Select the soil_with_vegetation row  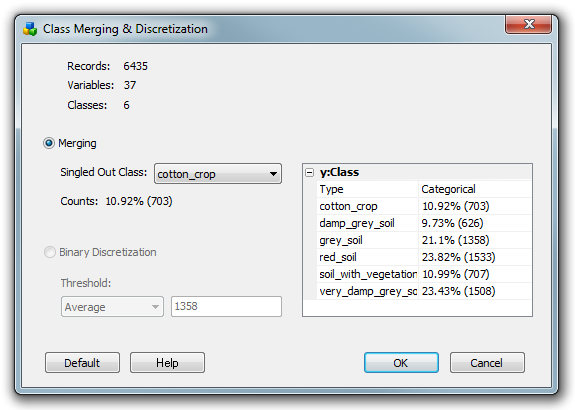[424, 274]
